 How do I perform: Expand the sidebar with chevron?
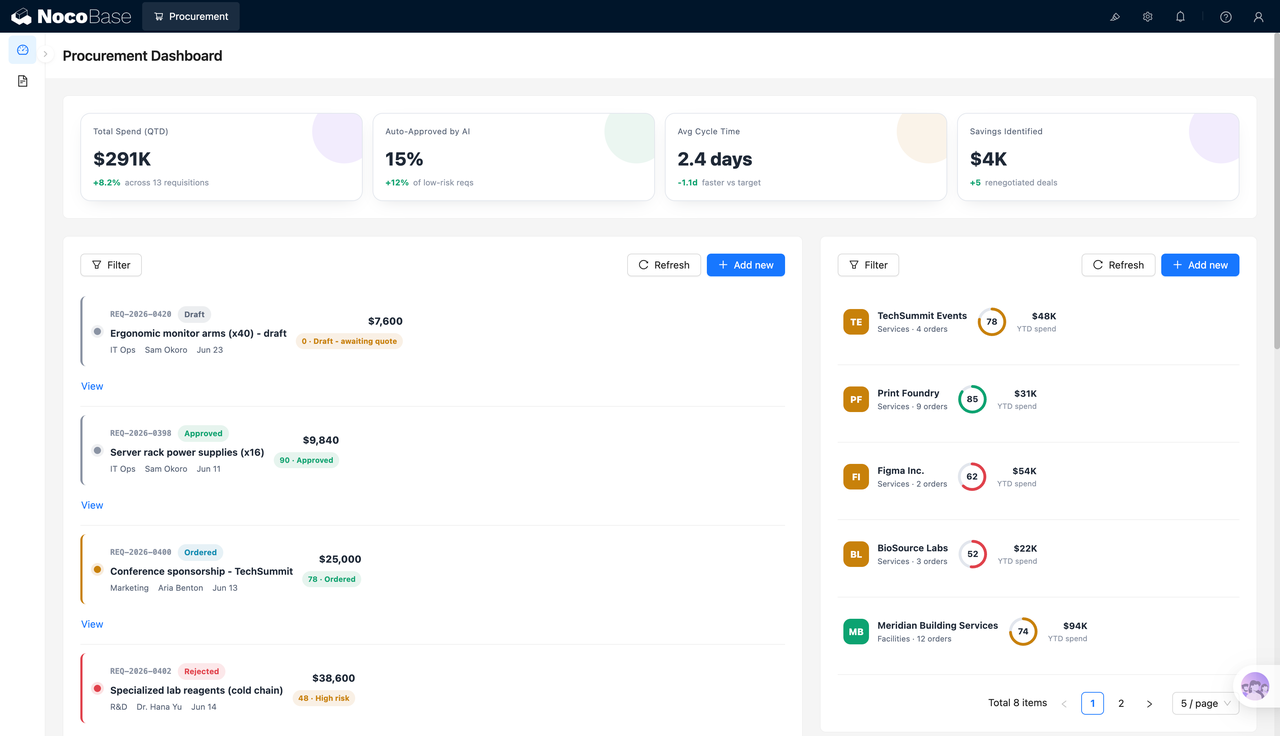45,54
